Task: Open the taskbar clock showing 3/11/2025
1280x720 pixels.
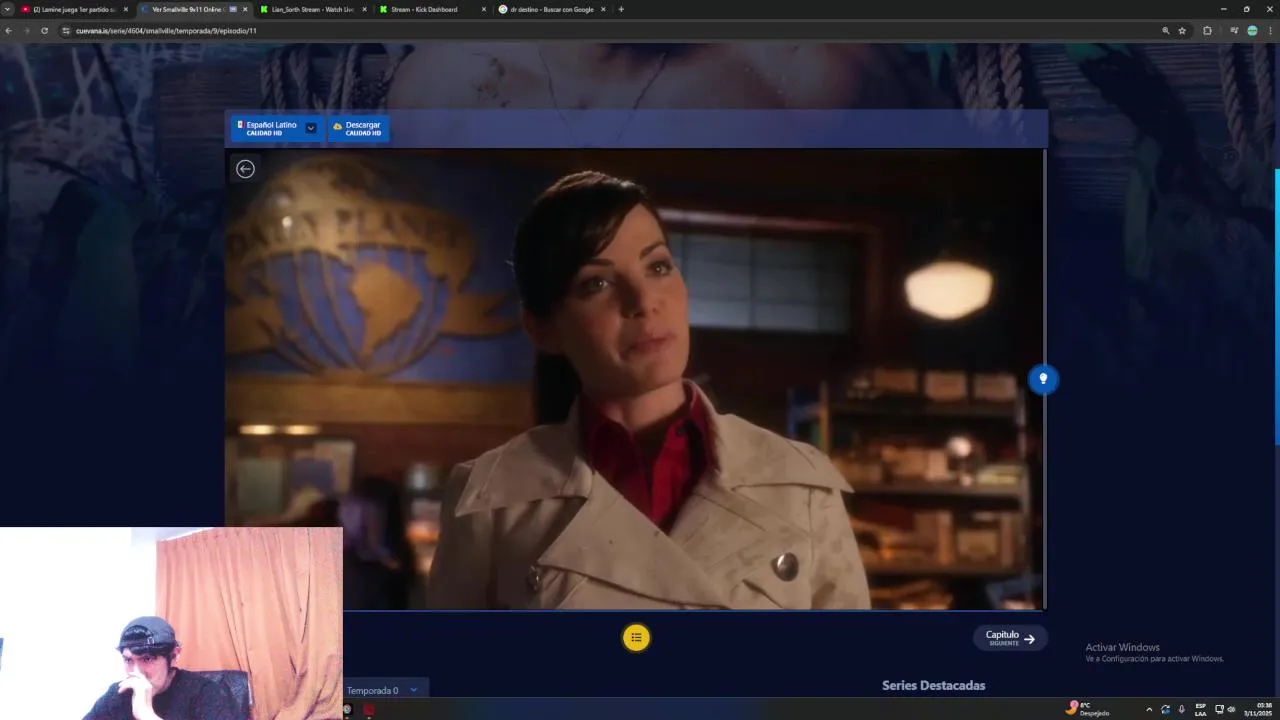Action: click(1258, 709)
